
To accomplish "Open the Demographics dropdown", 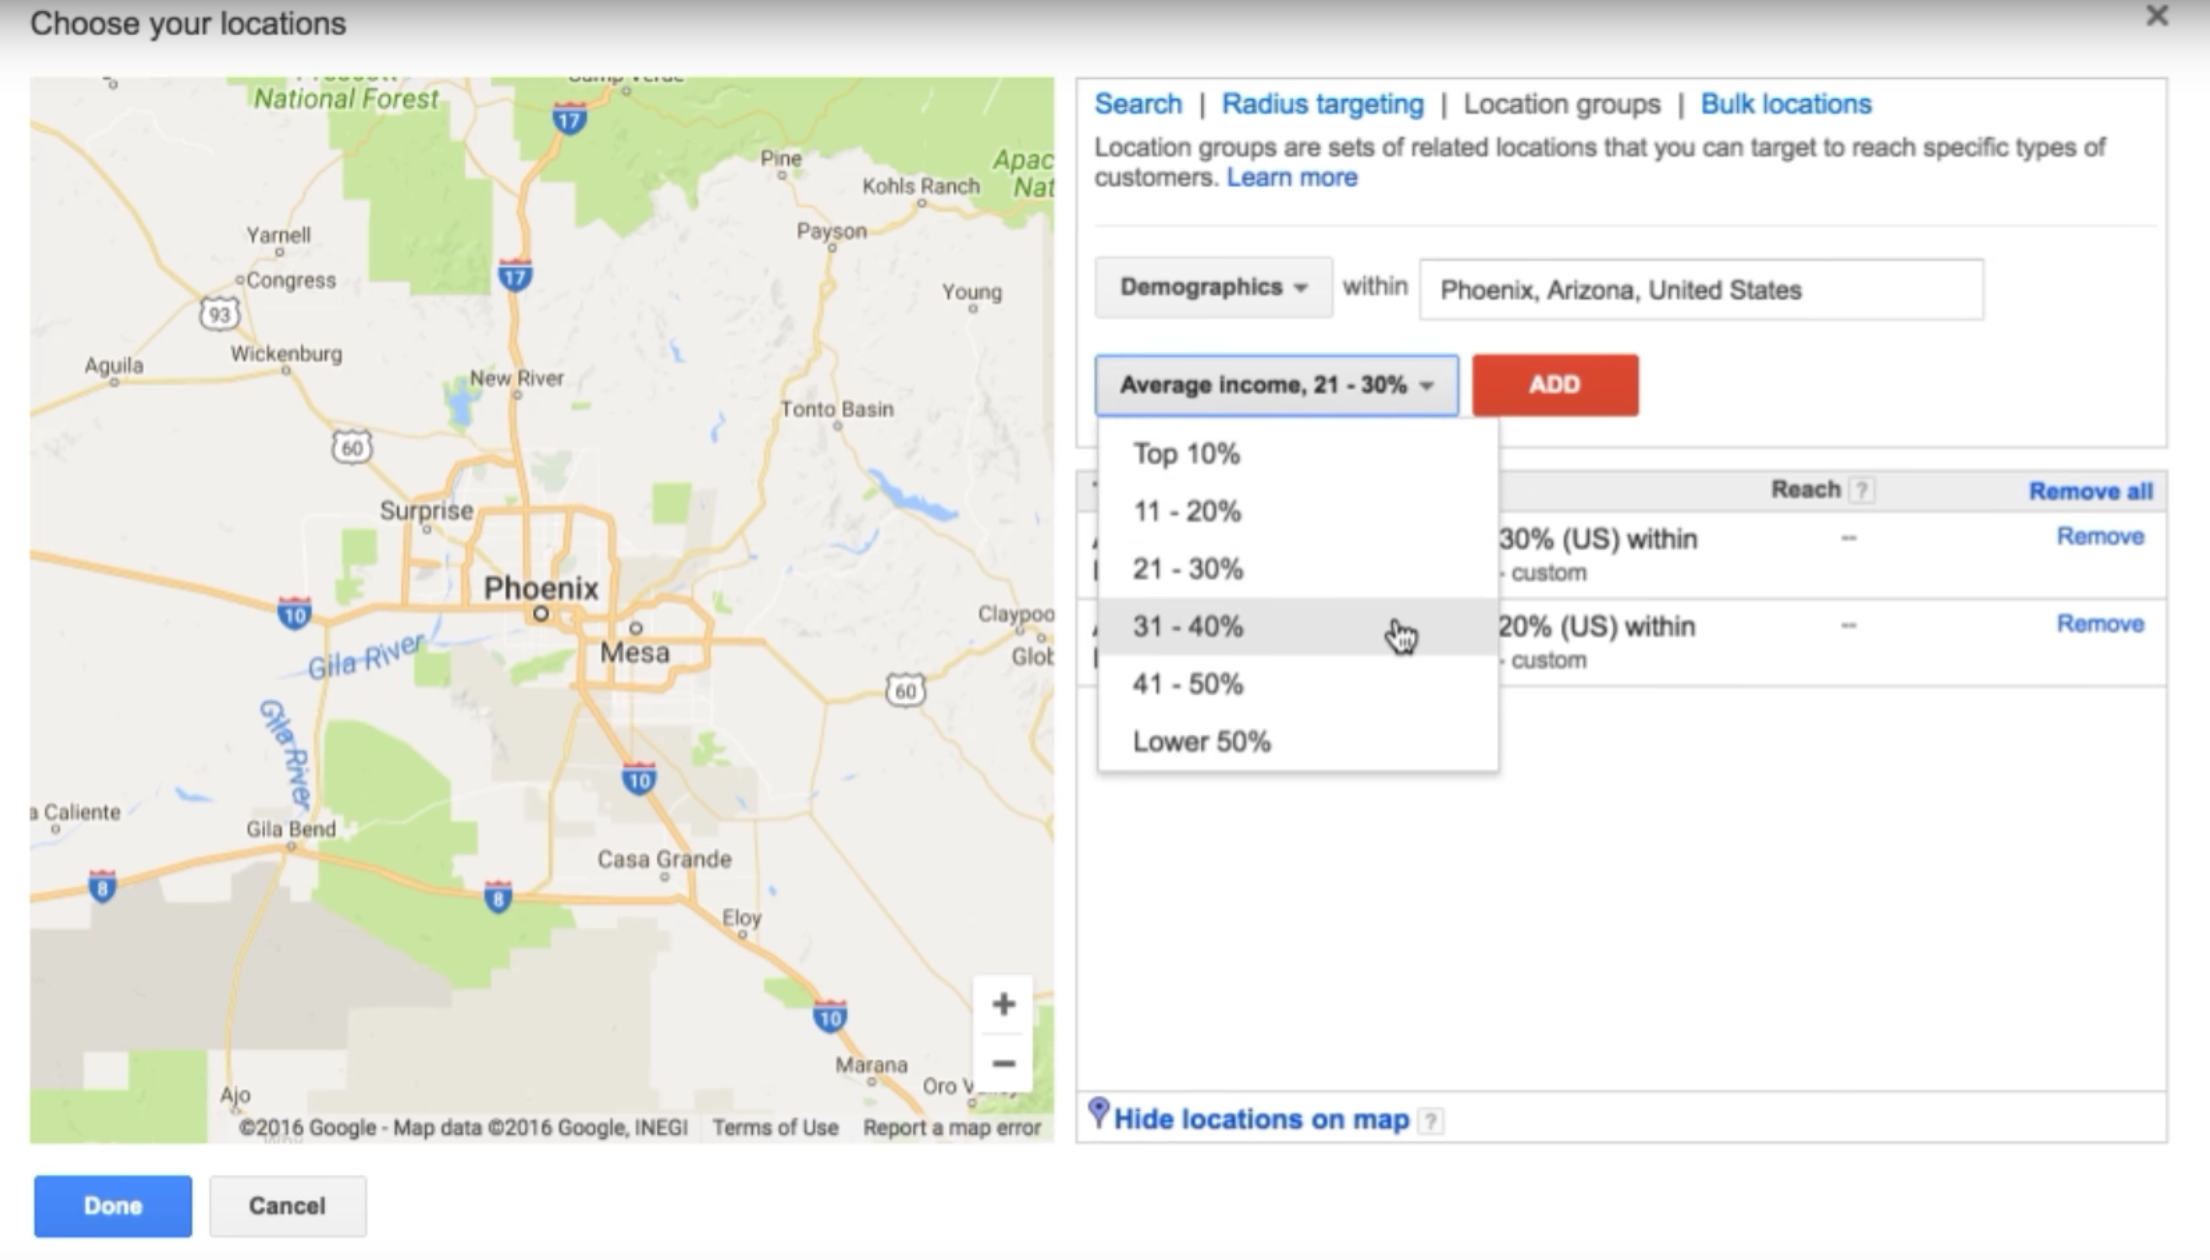I will coord(1213,288).
